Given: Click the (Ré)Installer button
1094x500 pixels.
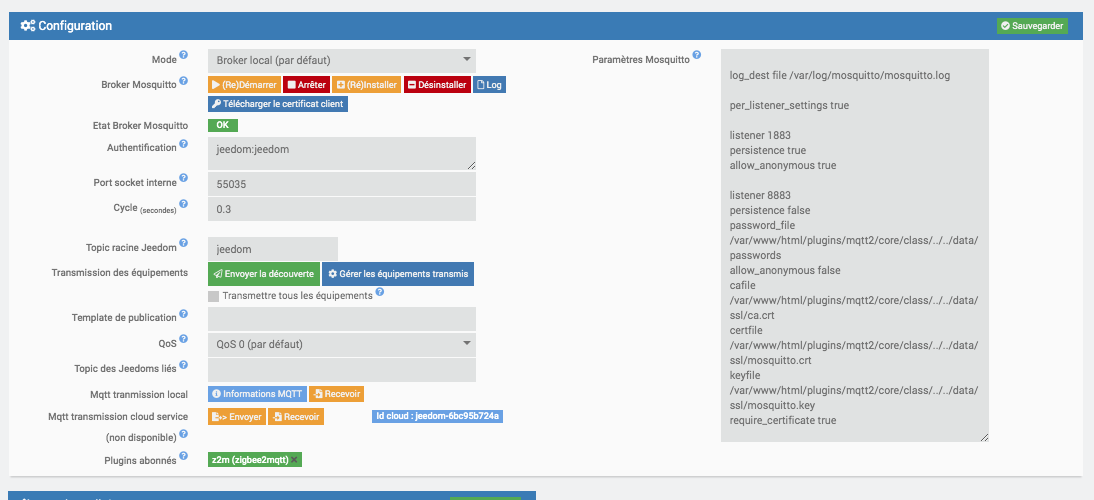Looking at the screenshot, I should click(366, 85).
